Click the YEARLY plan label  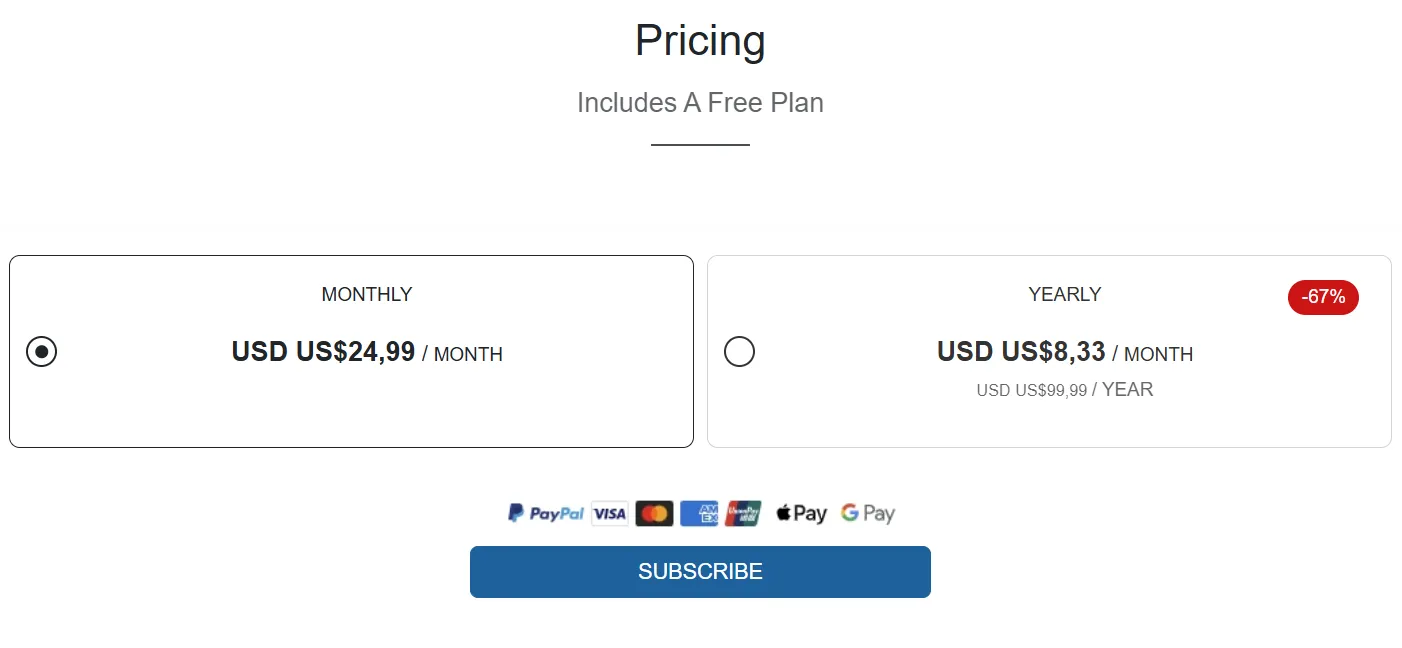coord(1064,295)
